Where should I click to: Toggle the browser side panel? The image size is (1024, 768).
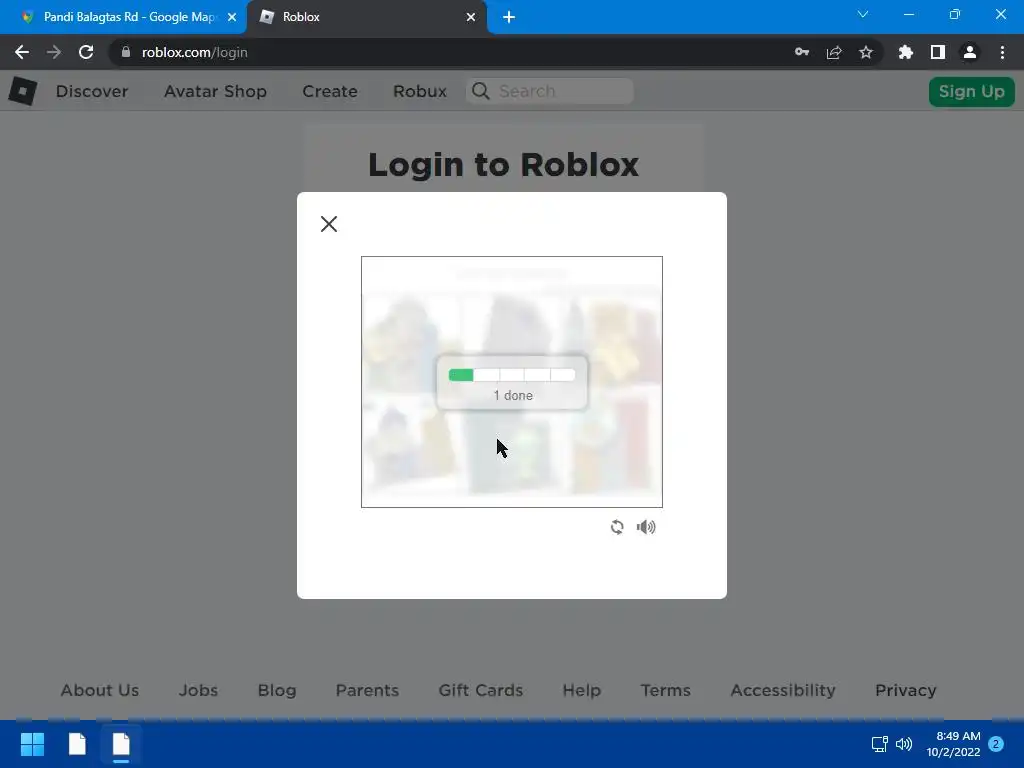pos(938,52)
